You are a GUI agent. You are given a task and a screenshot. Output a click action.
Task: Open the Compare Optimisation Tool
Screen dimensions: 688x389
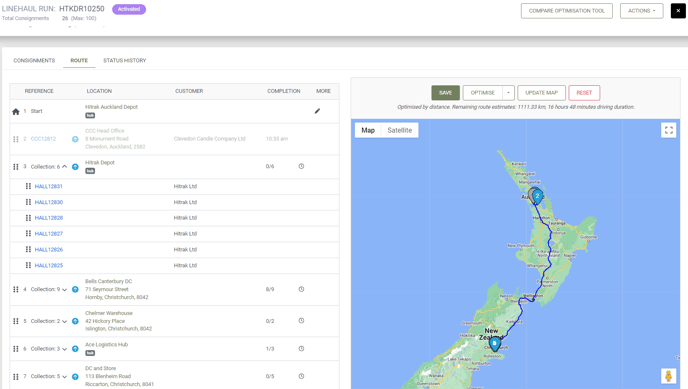(566, 11)
